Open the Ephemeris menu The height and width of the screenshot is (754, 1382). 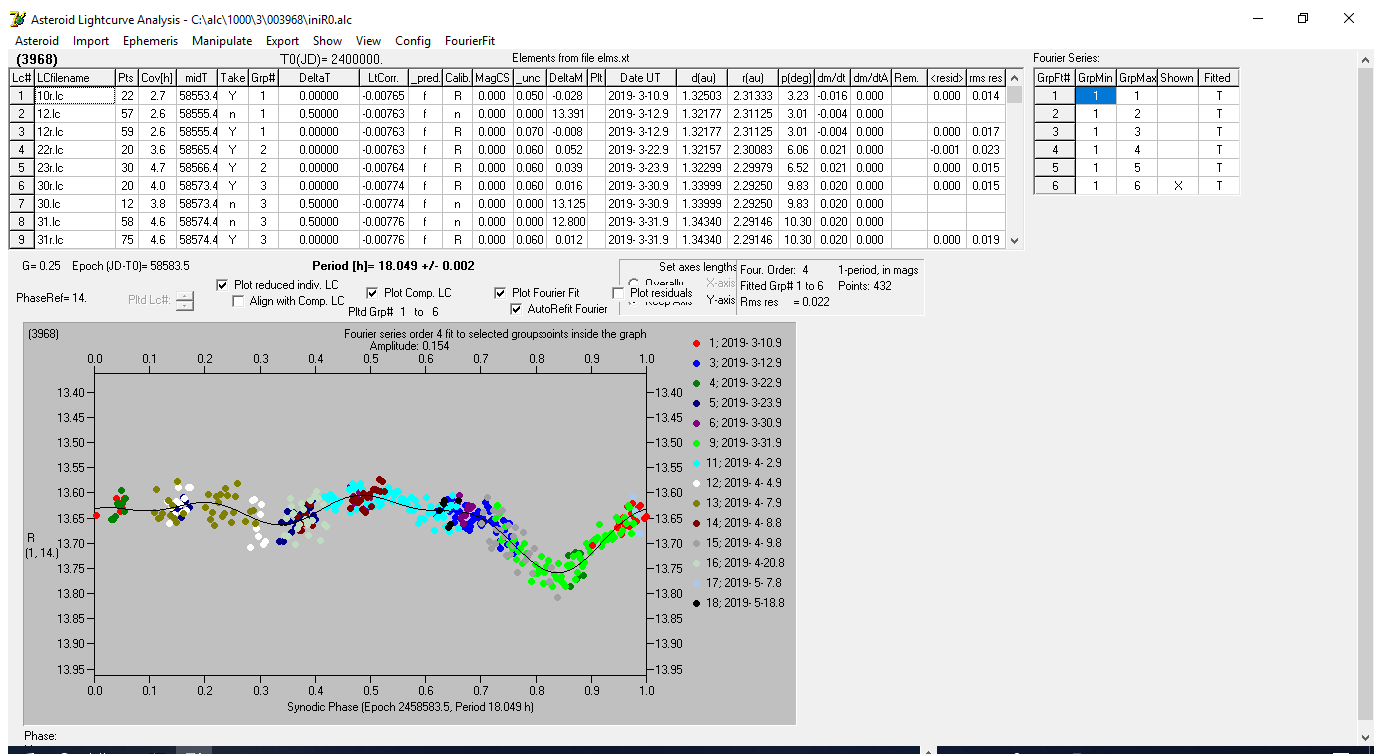point(150,41)
